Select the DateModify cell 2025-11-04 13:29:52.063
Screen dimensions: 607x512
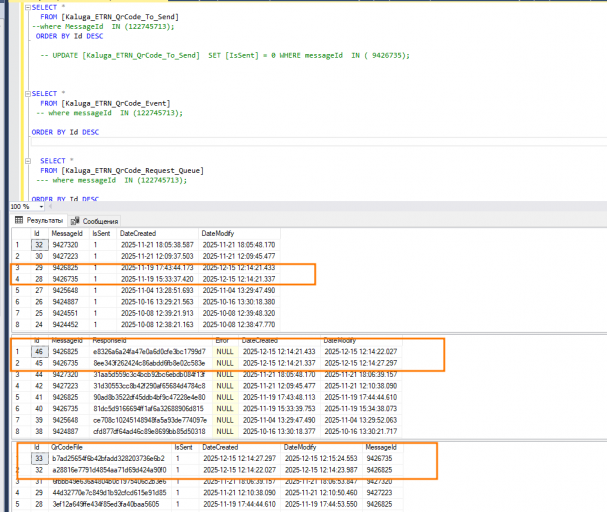coord(361,420)
